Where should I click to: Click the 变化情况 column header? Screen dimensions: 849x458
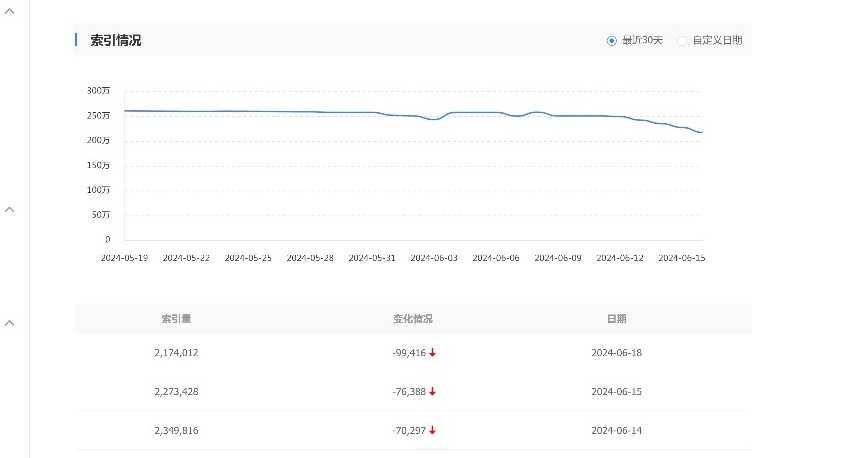tap(412, 319)
